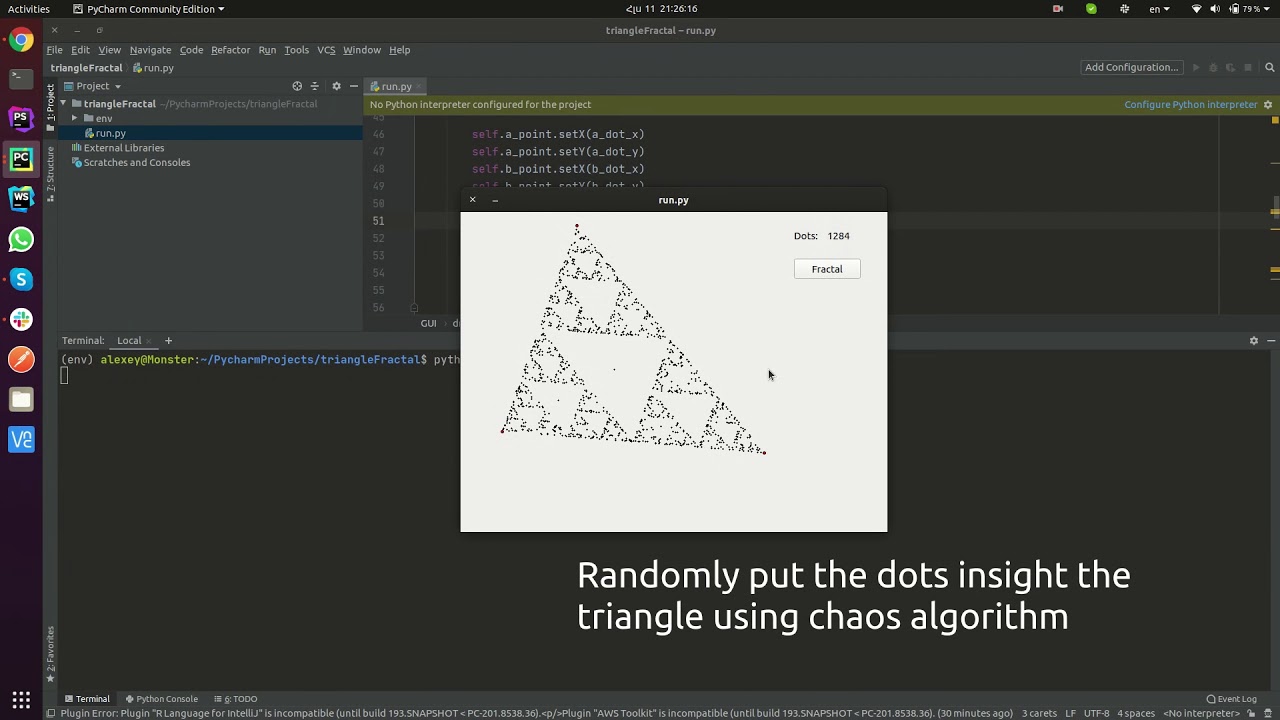Open the Event Log
Screen dimensions: 1280x720
pos(1231,699)
